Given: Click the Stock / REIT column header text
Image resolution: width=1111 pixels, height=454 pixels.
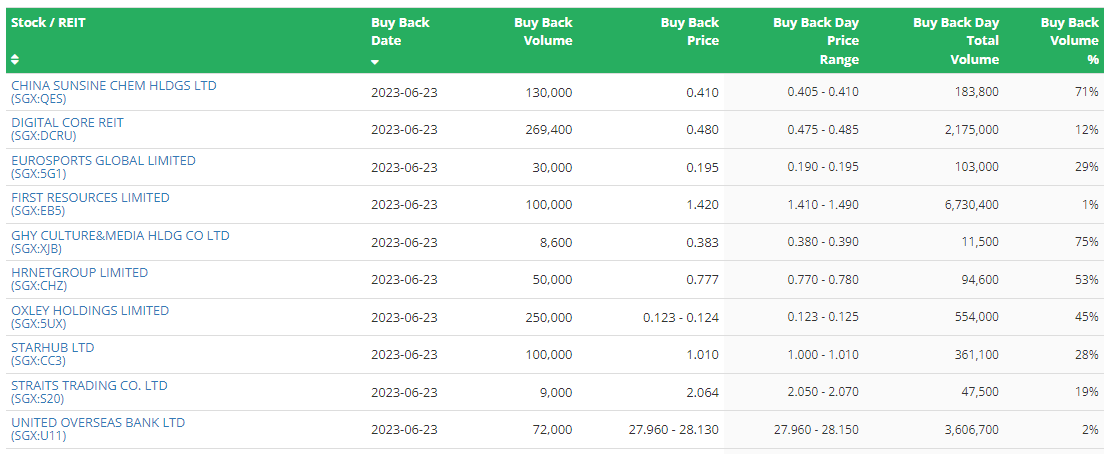Looking at the screenshot, I should pyautogui.click(x=48, y=23).
